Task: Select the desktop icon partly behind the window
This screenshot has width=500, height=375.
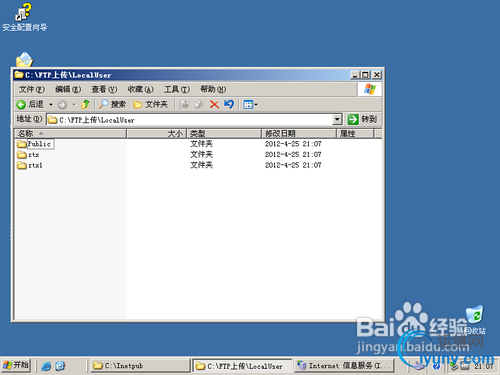Action: [x=24, y=60]
